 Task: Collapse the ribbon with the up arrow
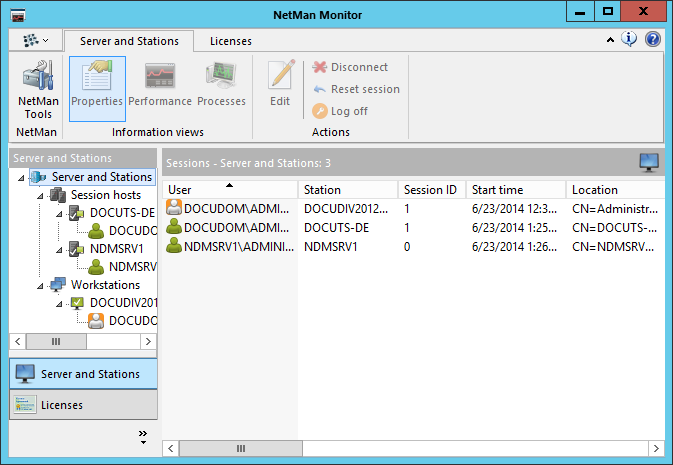click(x=611, y=40)
